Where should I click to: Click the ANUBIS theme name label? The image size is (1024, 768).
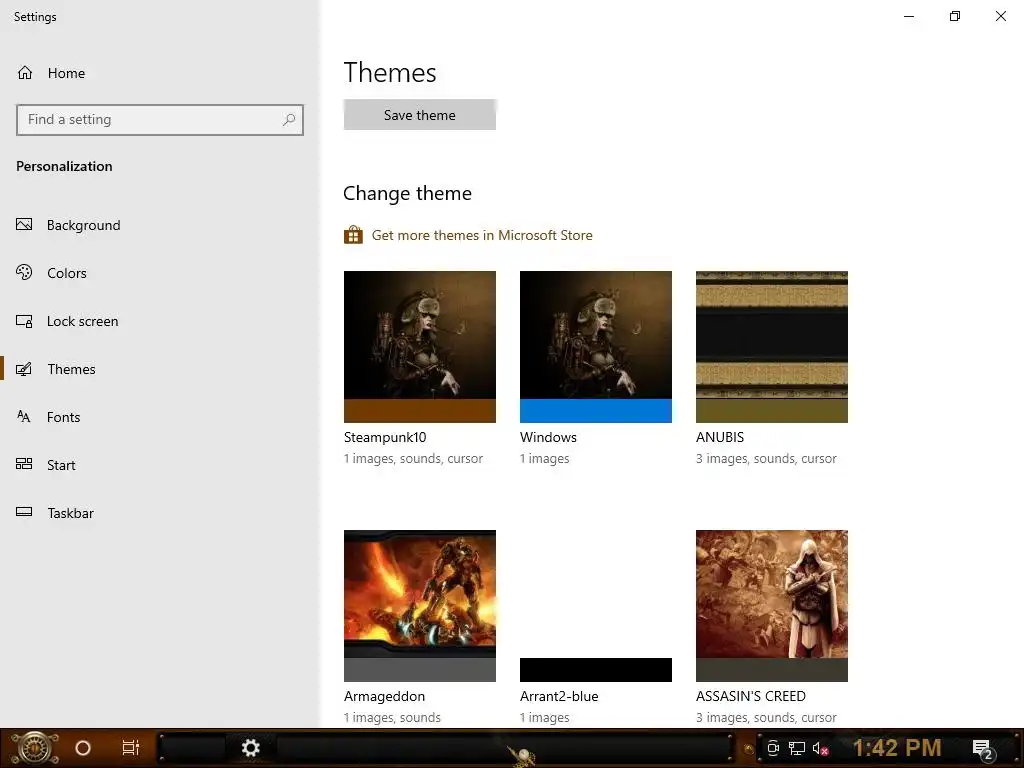tap(720, 438)
